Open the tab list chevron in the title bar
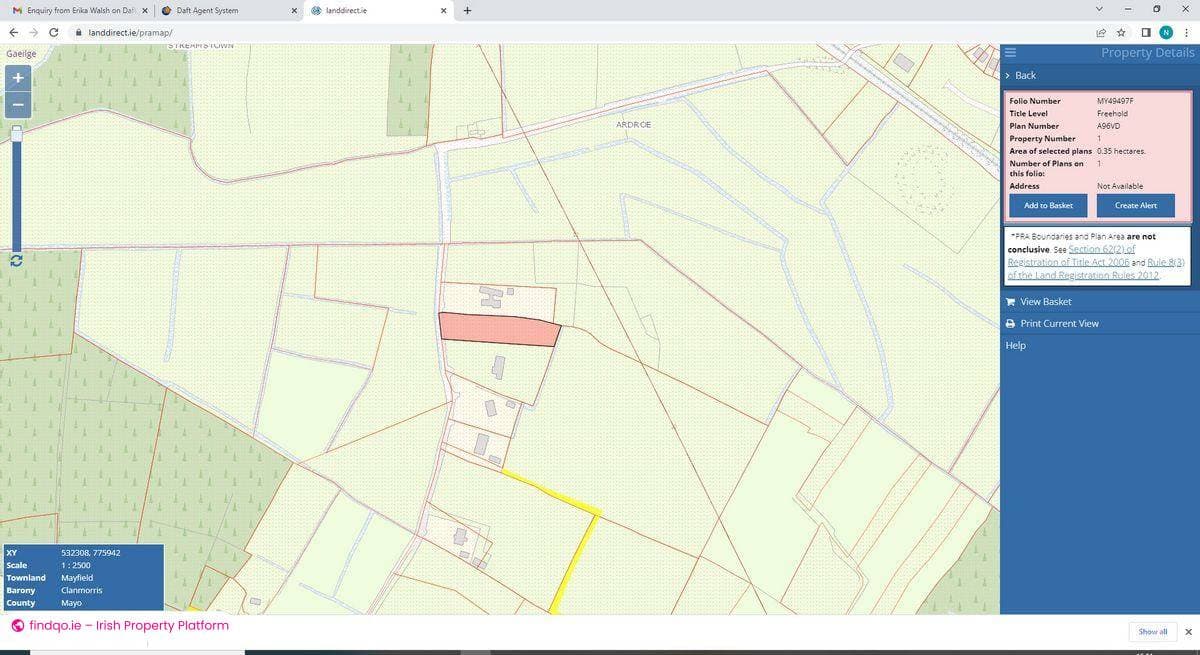Screen dimensions: 1200x655 pyautogui.click(x=1100, y=10)
